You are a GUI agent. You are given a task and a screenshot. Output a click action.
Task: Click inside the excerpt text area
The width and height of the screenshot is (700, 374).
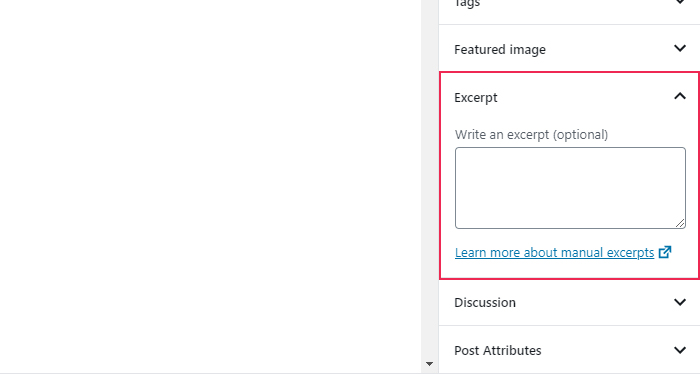570,188
